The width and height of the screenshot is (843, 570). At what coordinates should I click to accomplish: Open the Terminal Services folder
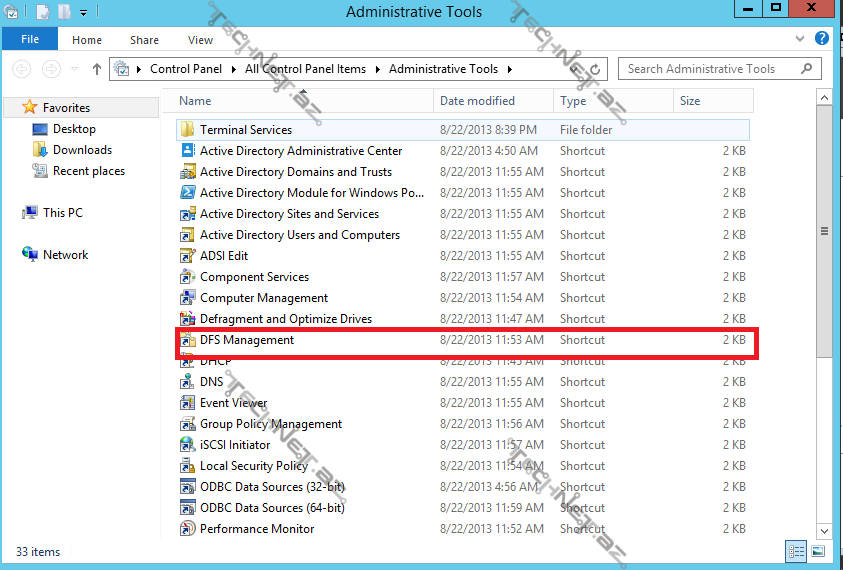(x=245, y=130)
